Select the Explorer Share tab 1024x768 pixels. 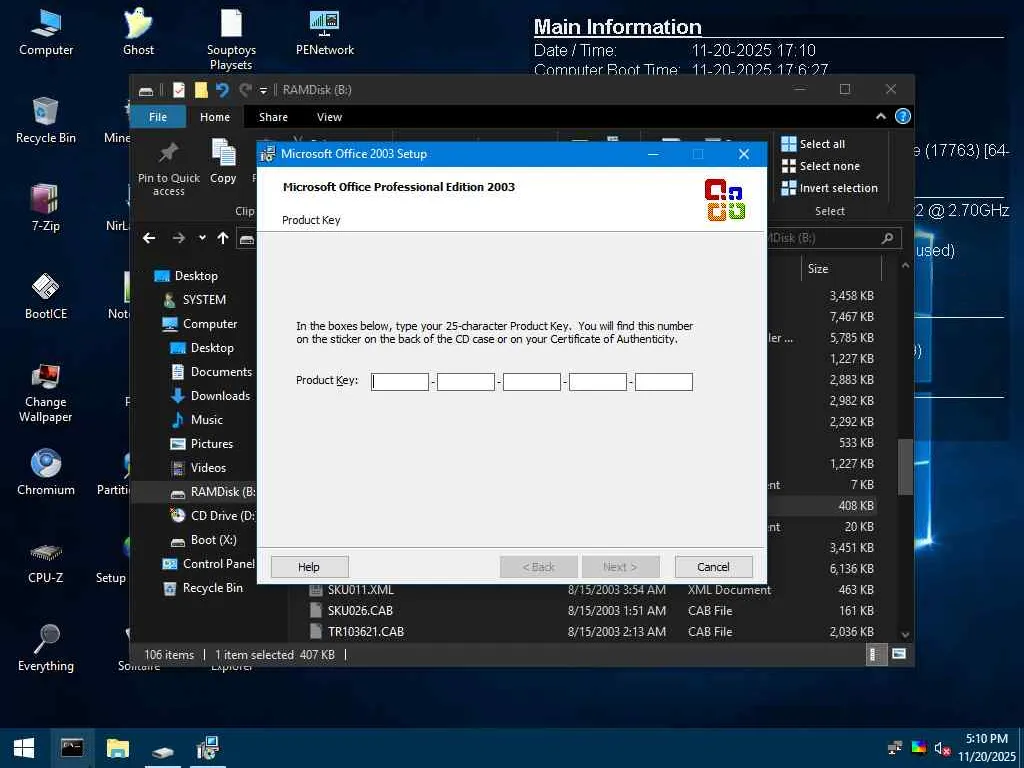[x=273, y=117]
